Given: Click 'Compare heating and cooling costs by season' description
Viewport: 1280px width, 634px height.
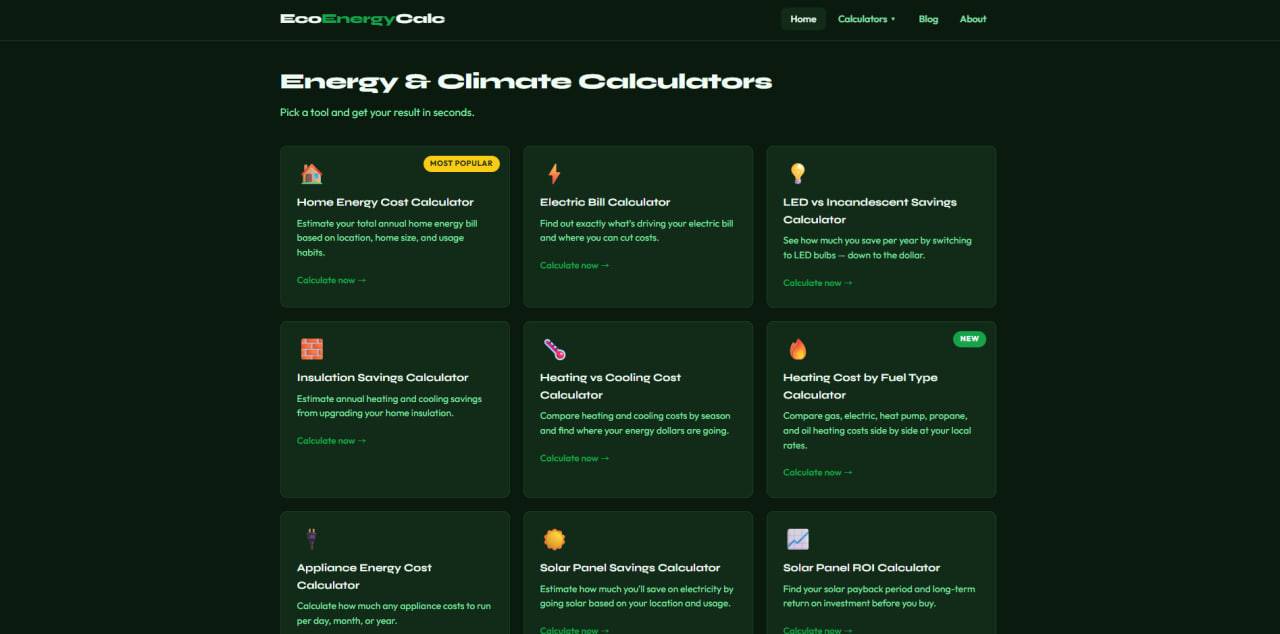Looking at the screenshot, I should pos(635,423).
